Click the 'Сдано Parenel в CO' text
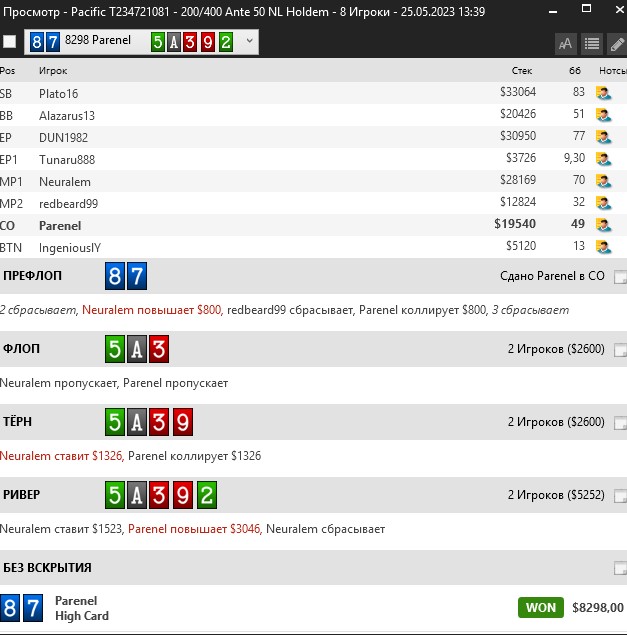This screenshot has width=627, height=635. coord(552,276)
